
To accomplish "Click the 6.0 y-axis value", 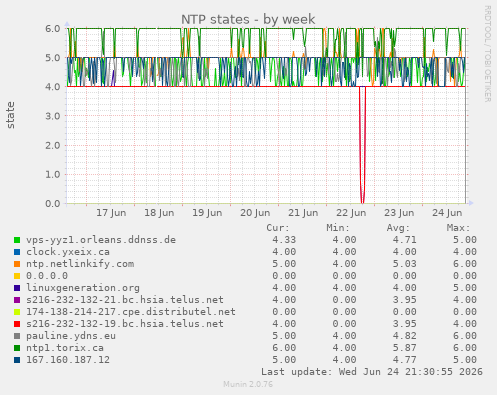I will (53, 28).
